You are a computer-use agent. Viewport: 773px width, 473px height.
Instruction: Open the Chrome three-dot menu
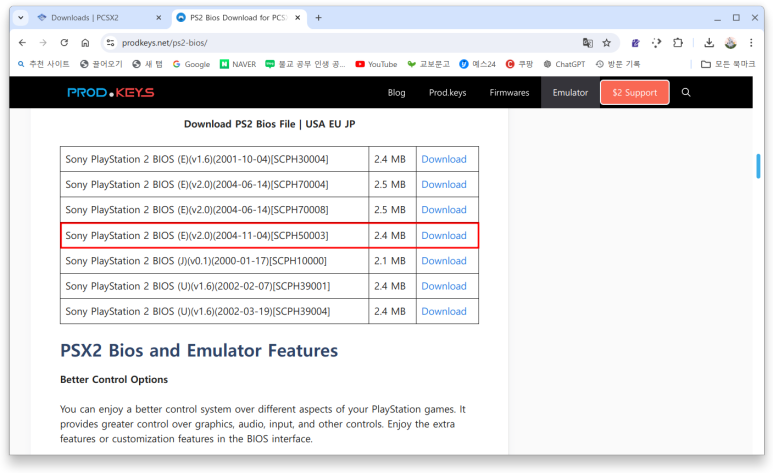click(751, 43)
